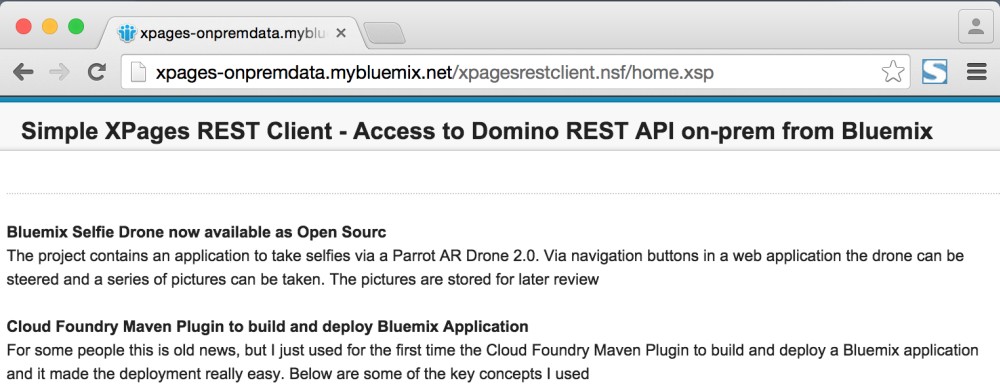Viewport: 1000px width, 387px height.
Task: Close the window with the red button
Action: 24,27
